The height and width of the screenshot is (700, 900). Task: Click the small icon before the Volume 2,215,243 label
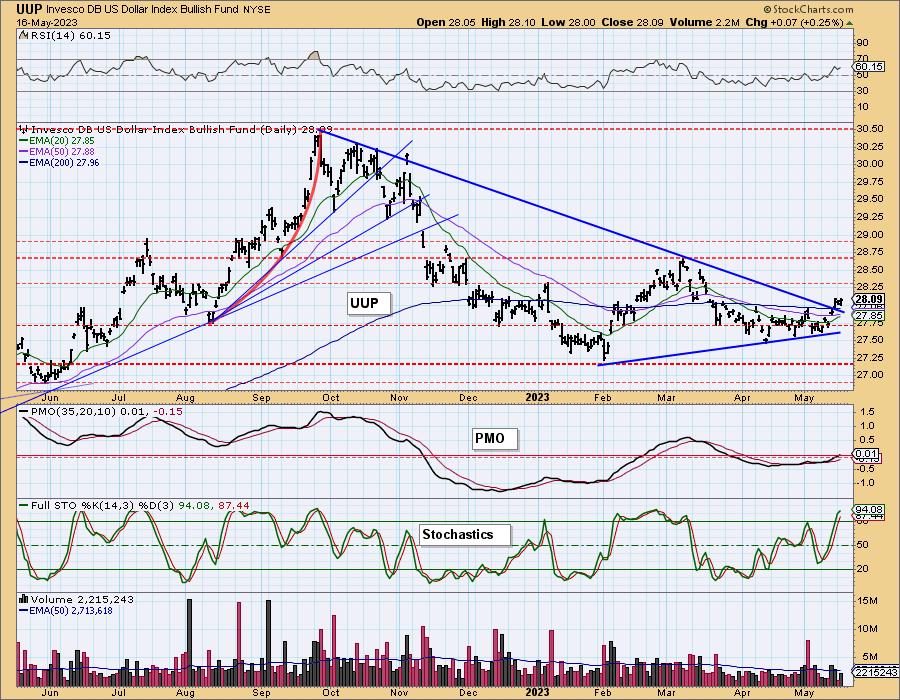point(24,599)
